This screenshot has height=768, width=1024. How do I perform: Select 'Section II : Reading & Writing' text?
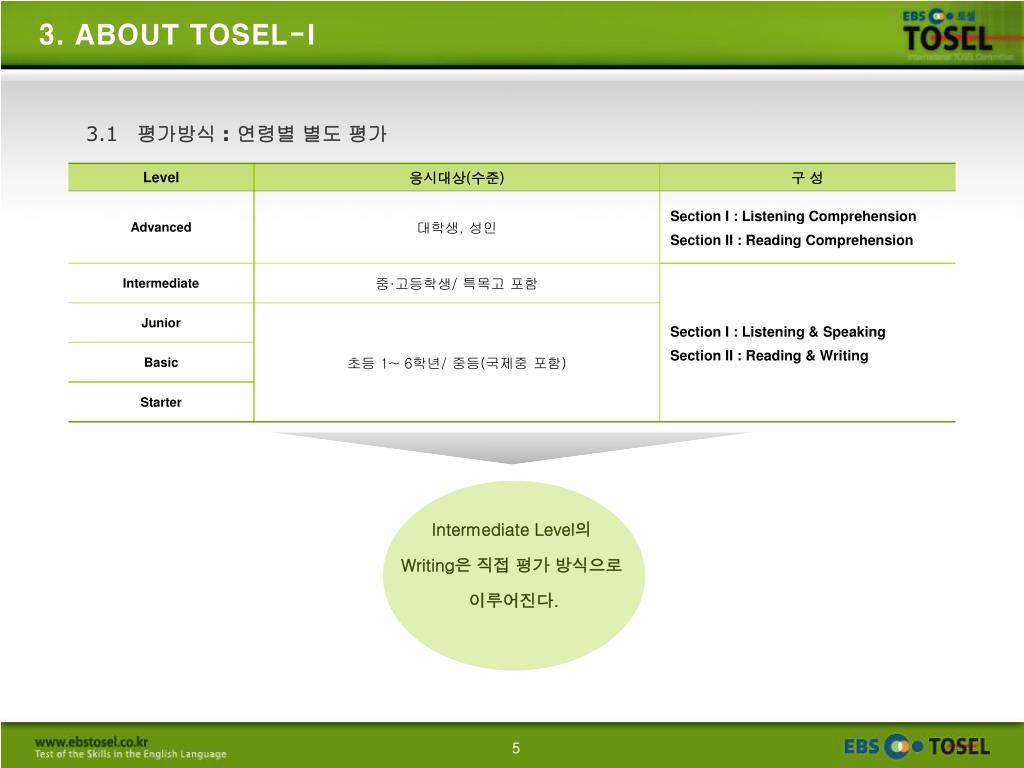pos(769,356)
